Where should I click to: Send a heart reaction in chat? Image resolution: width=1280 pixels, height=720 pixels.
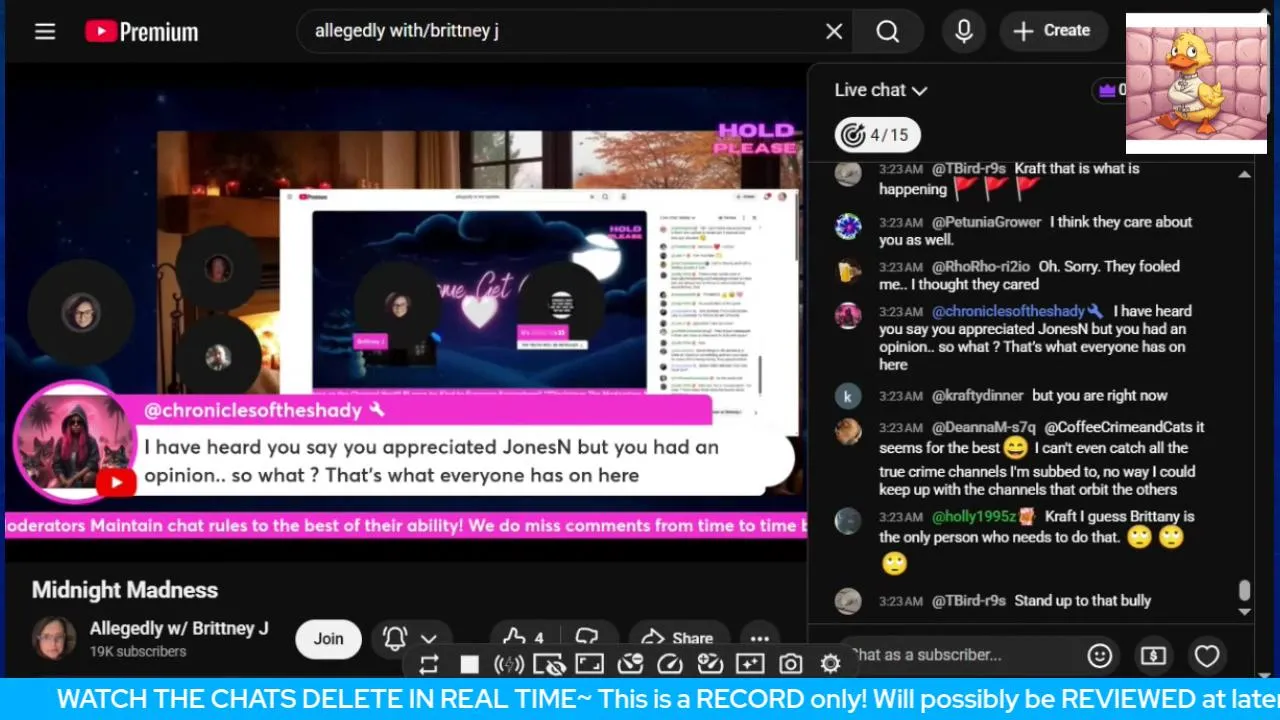pos(1207,656)
